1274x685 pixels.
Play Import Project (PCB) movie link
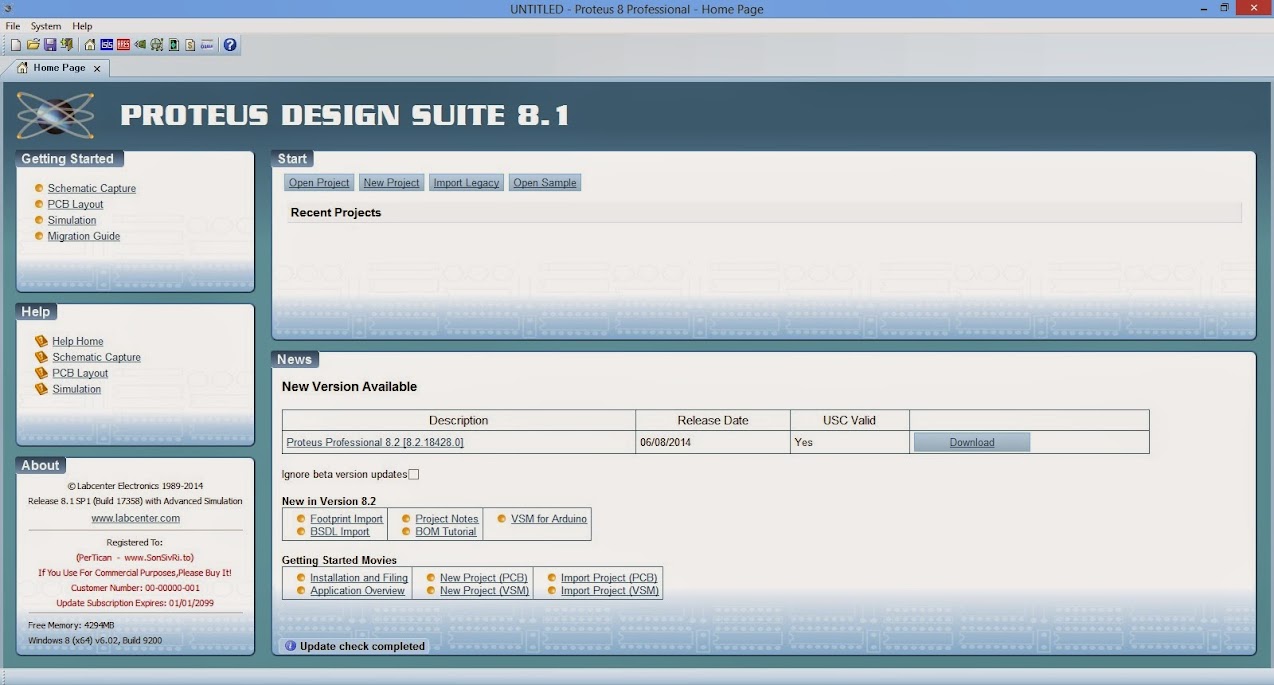tap(609, 578)
